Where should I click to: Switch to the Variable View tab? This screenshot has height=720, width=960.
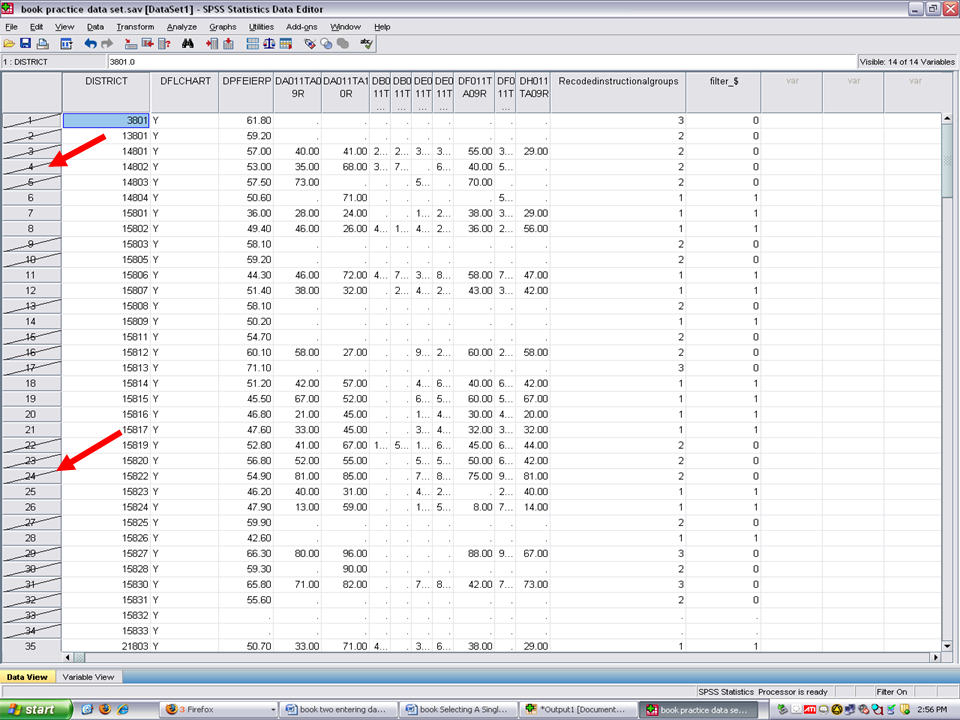point(88,677)
